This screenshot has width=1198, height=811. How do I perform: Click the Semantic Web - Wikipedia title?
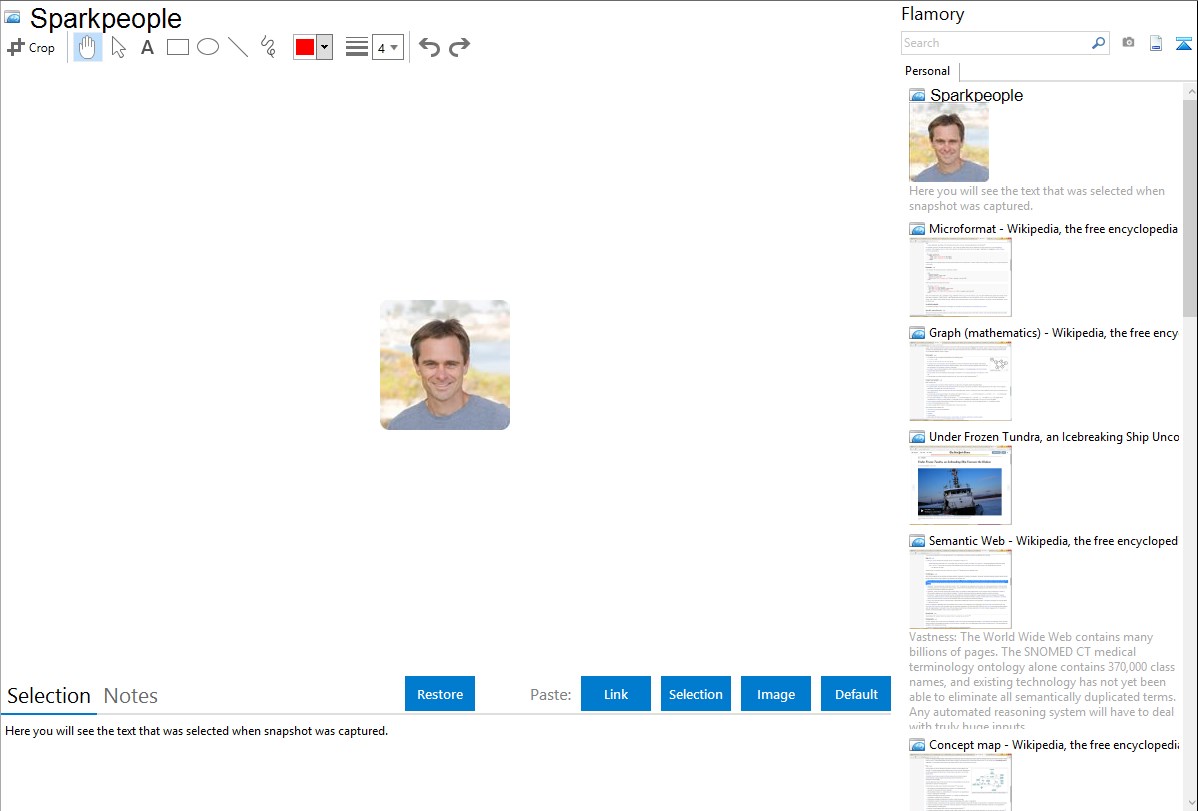1053,540
